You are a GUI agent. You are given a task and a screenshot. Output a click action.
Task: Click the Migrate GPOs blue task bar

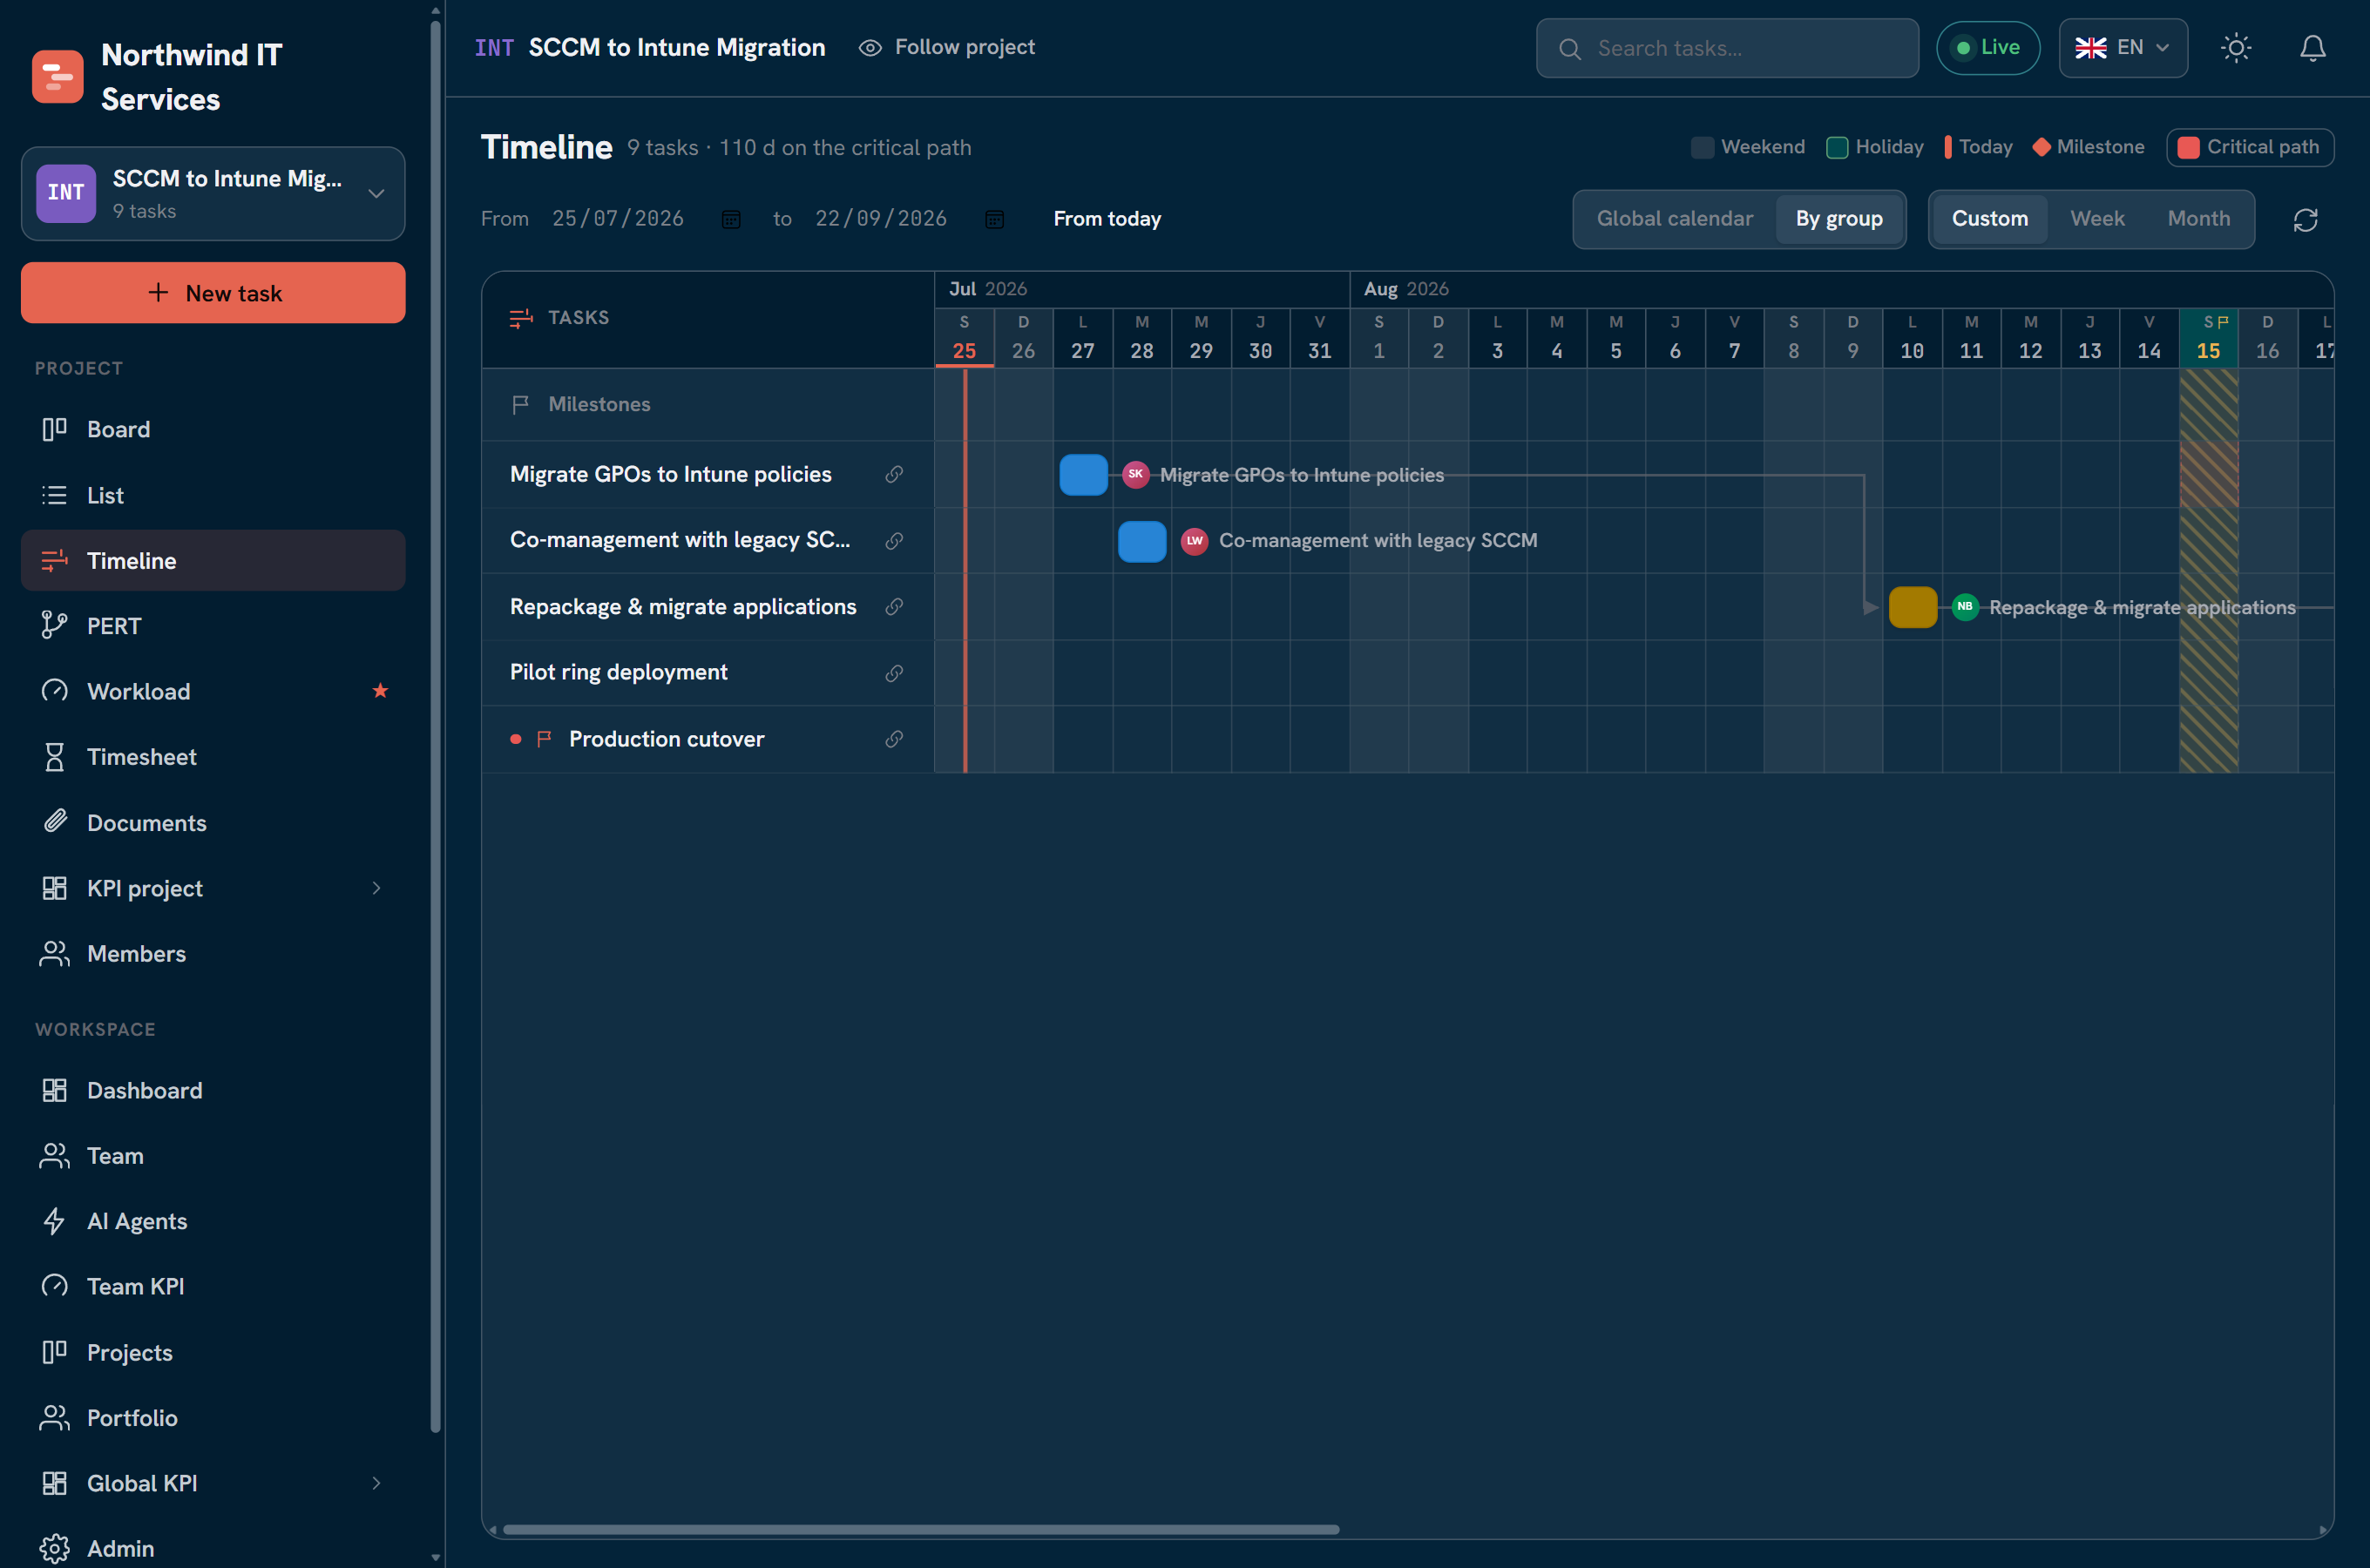click(x=1083, y=474)
